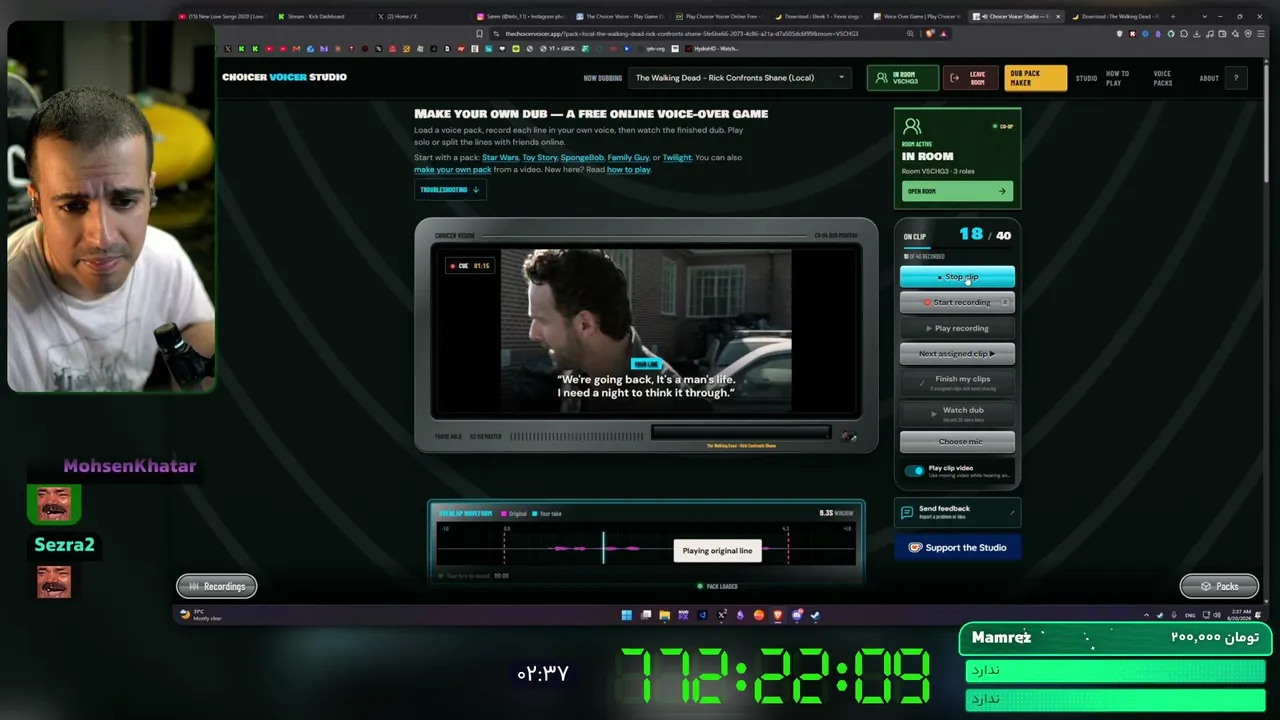
Task: Leave the current room
Action: [x=971, y=77]
